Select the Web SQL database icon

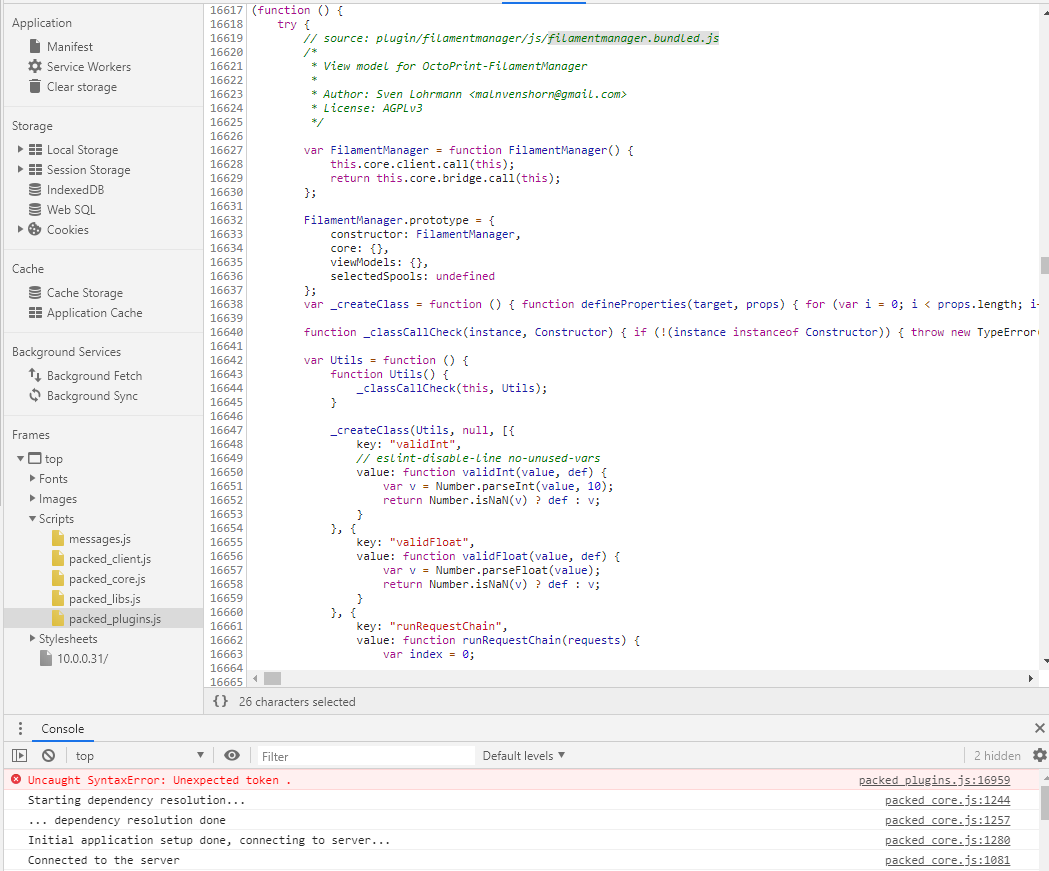coord(35,209)
